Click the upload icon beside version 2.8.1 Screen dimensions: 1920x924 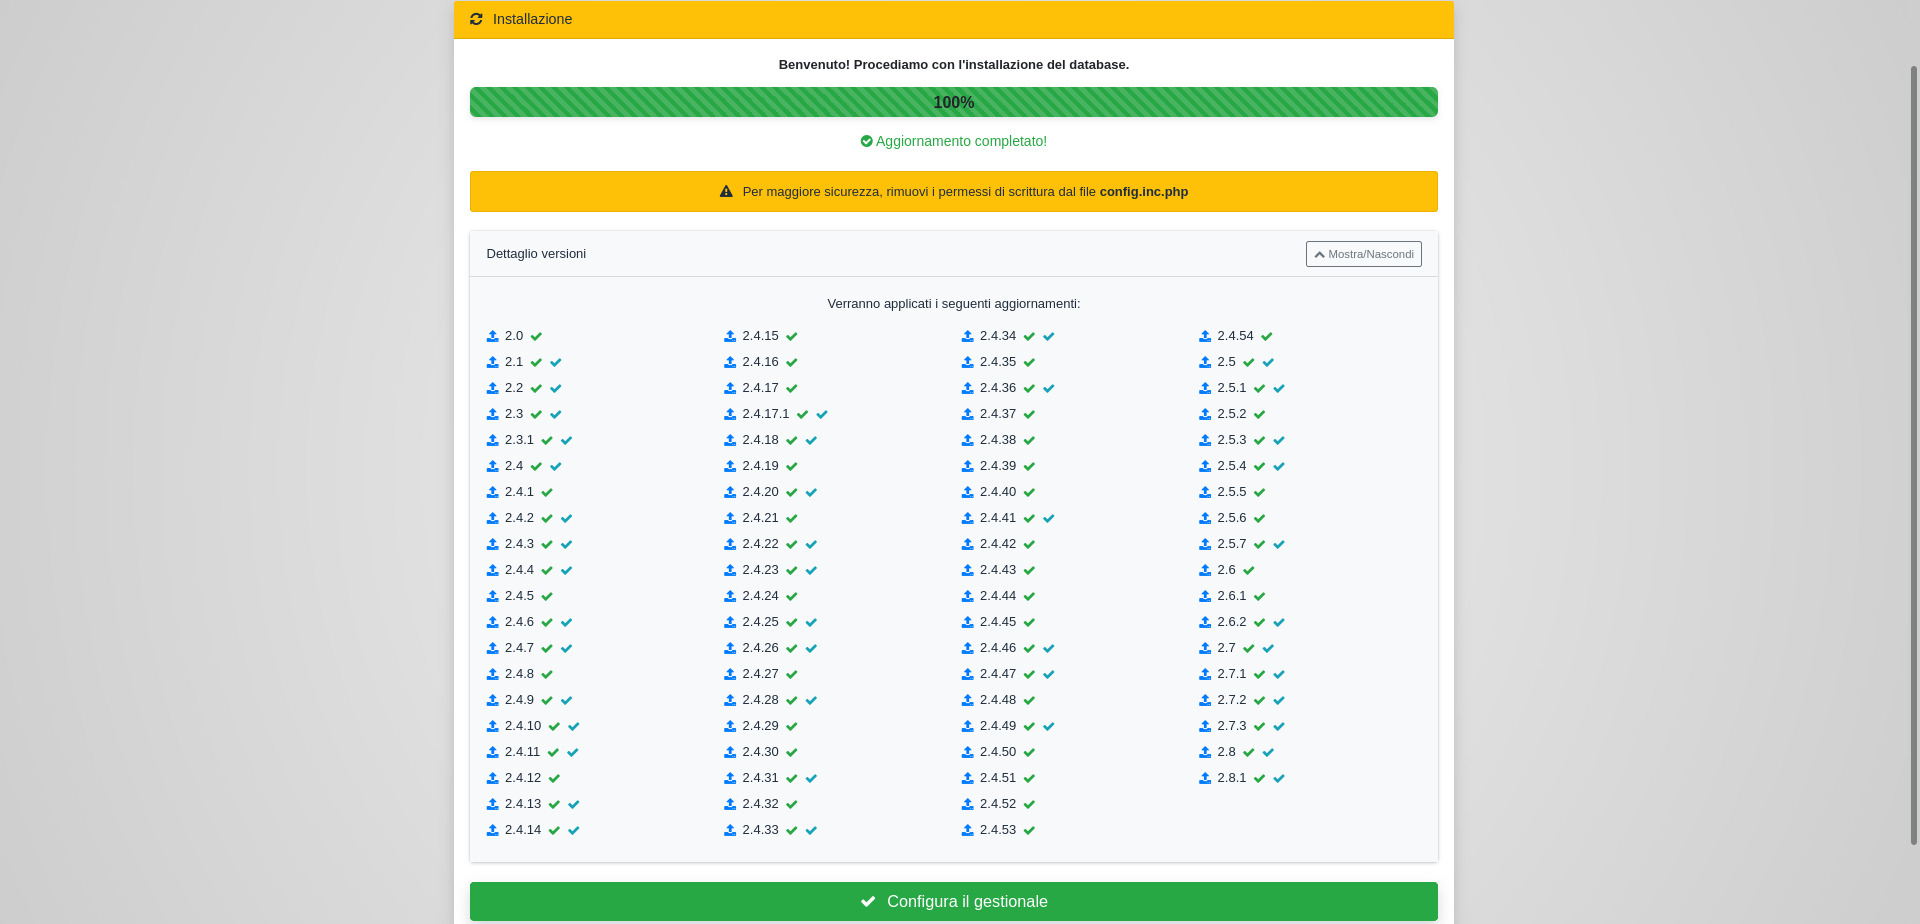1205,778
